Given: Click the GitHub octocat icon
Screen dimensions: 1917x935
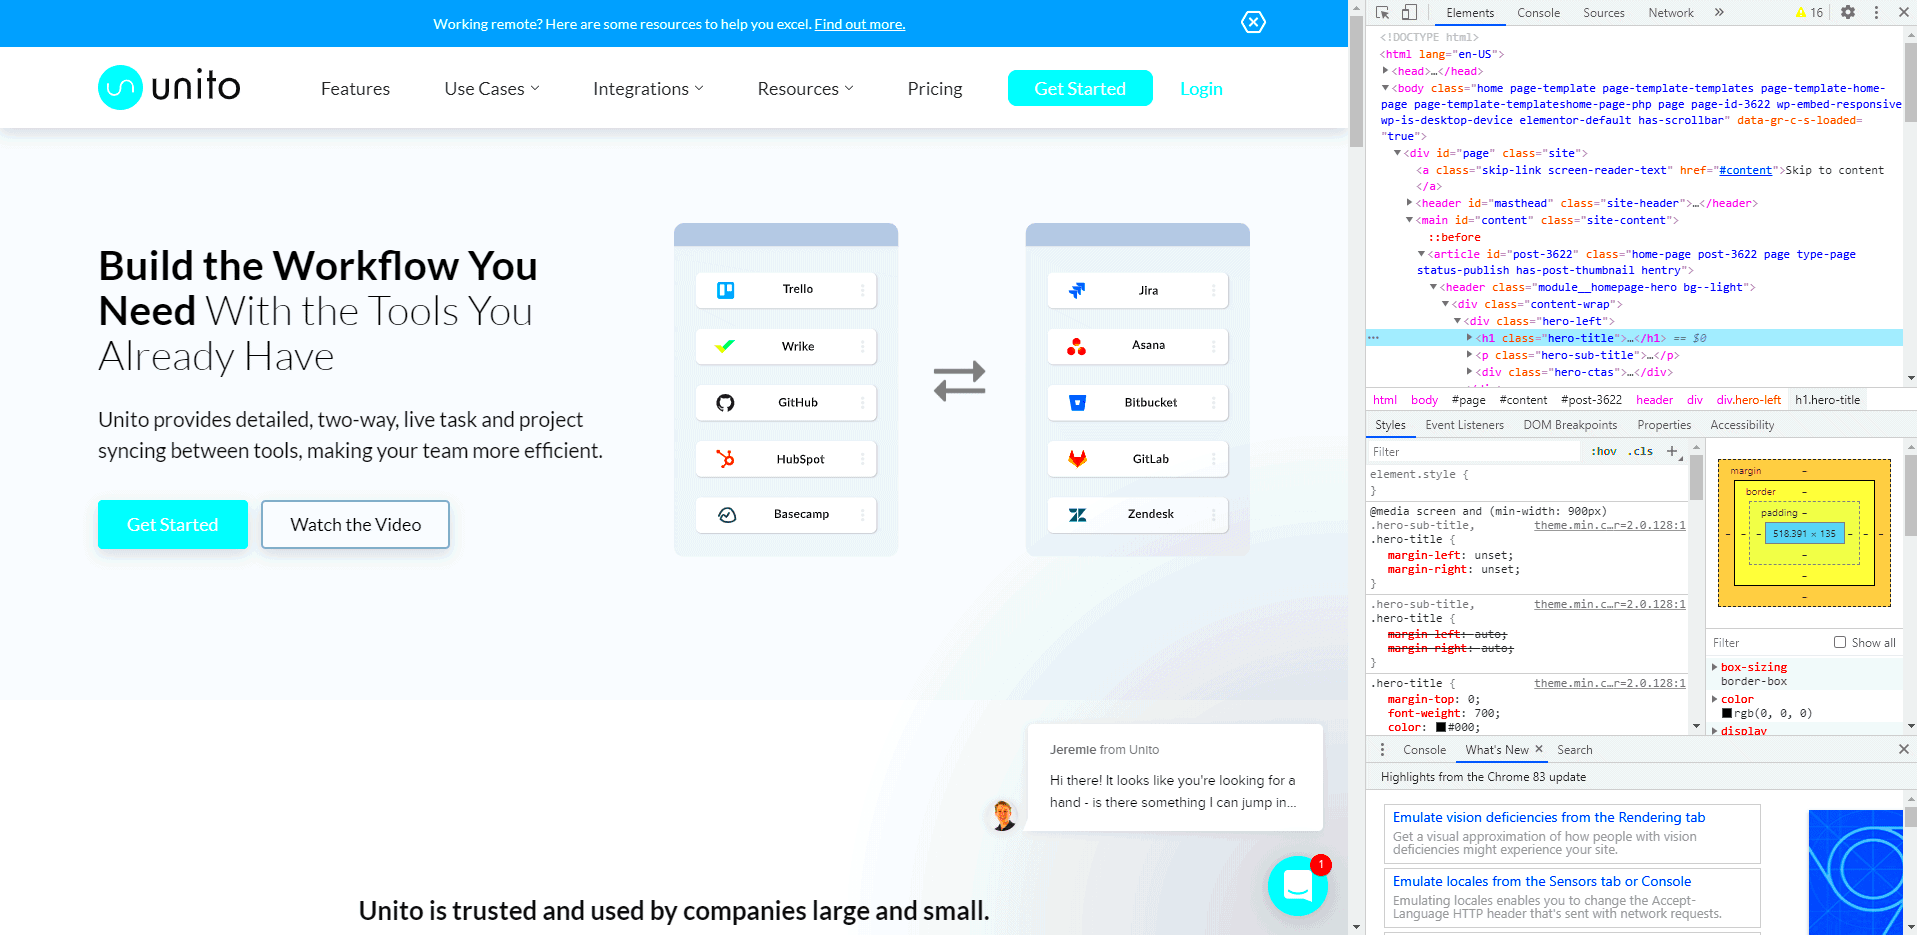Looking at the screenshot, I should point(726,402).
